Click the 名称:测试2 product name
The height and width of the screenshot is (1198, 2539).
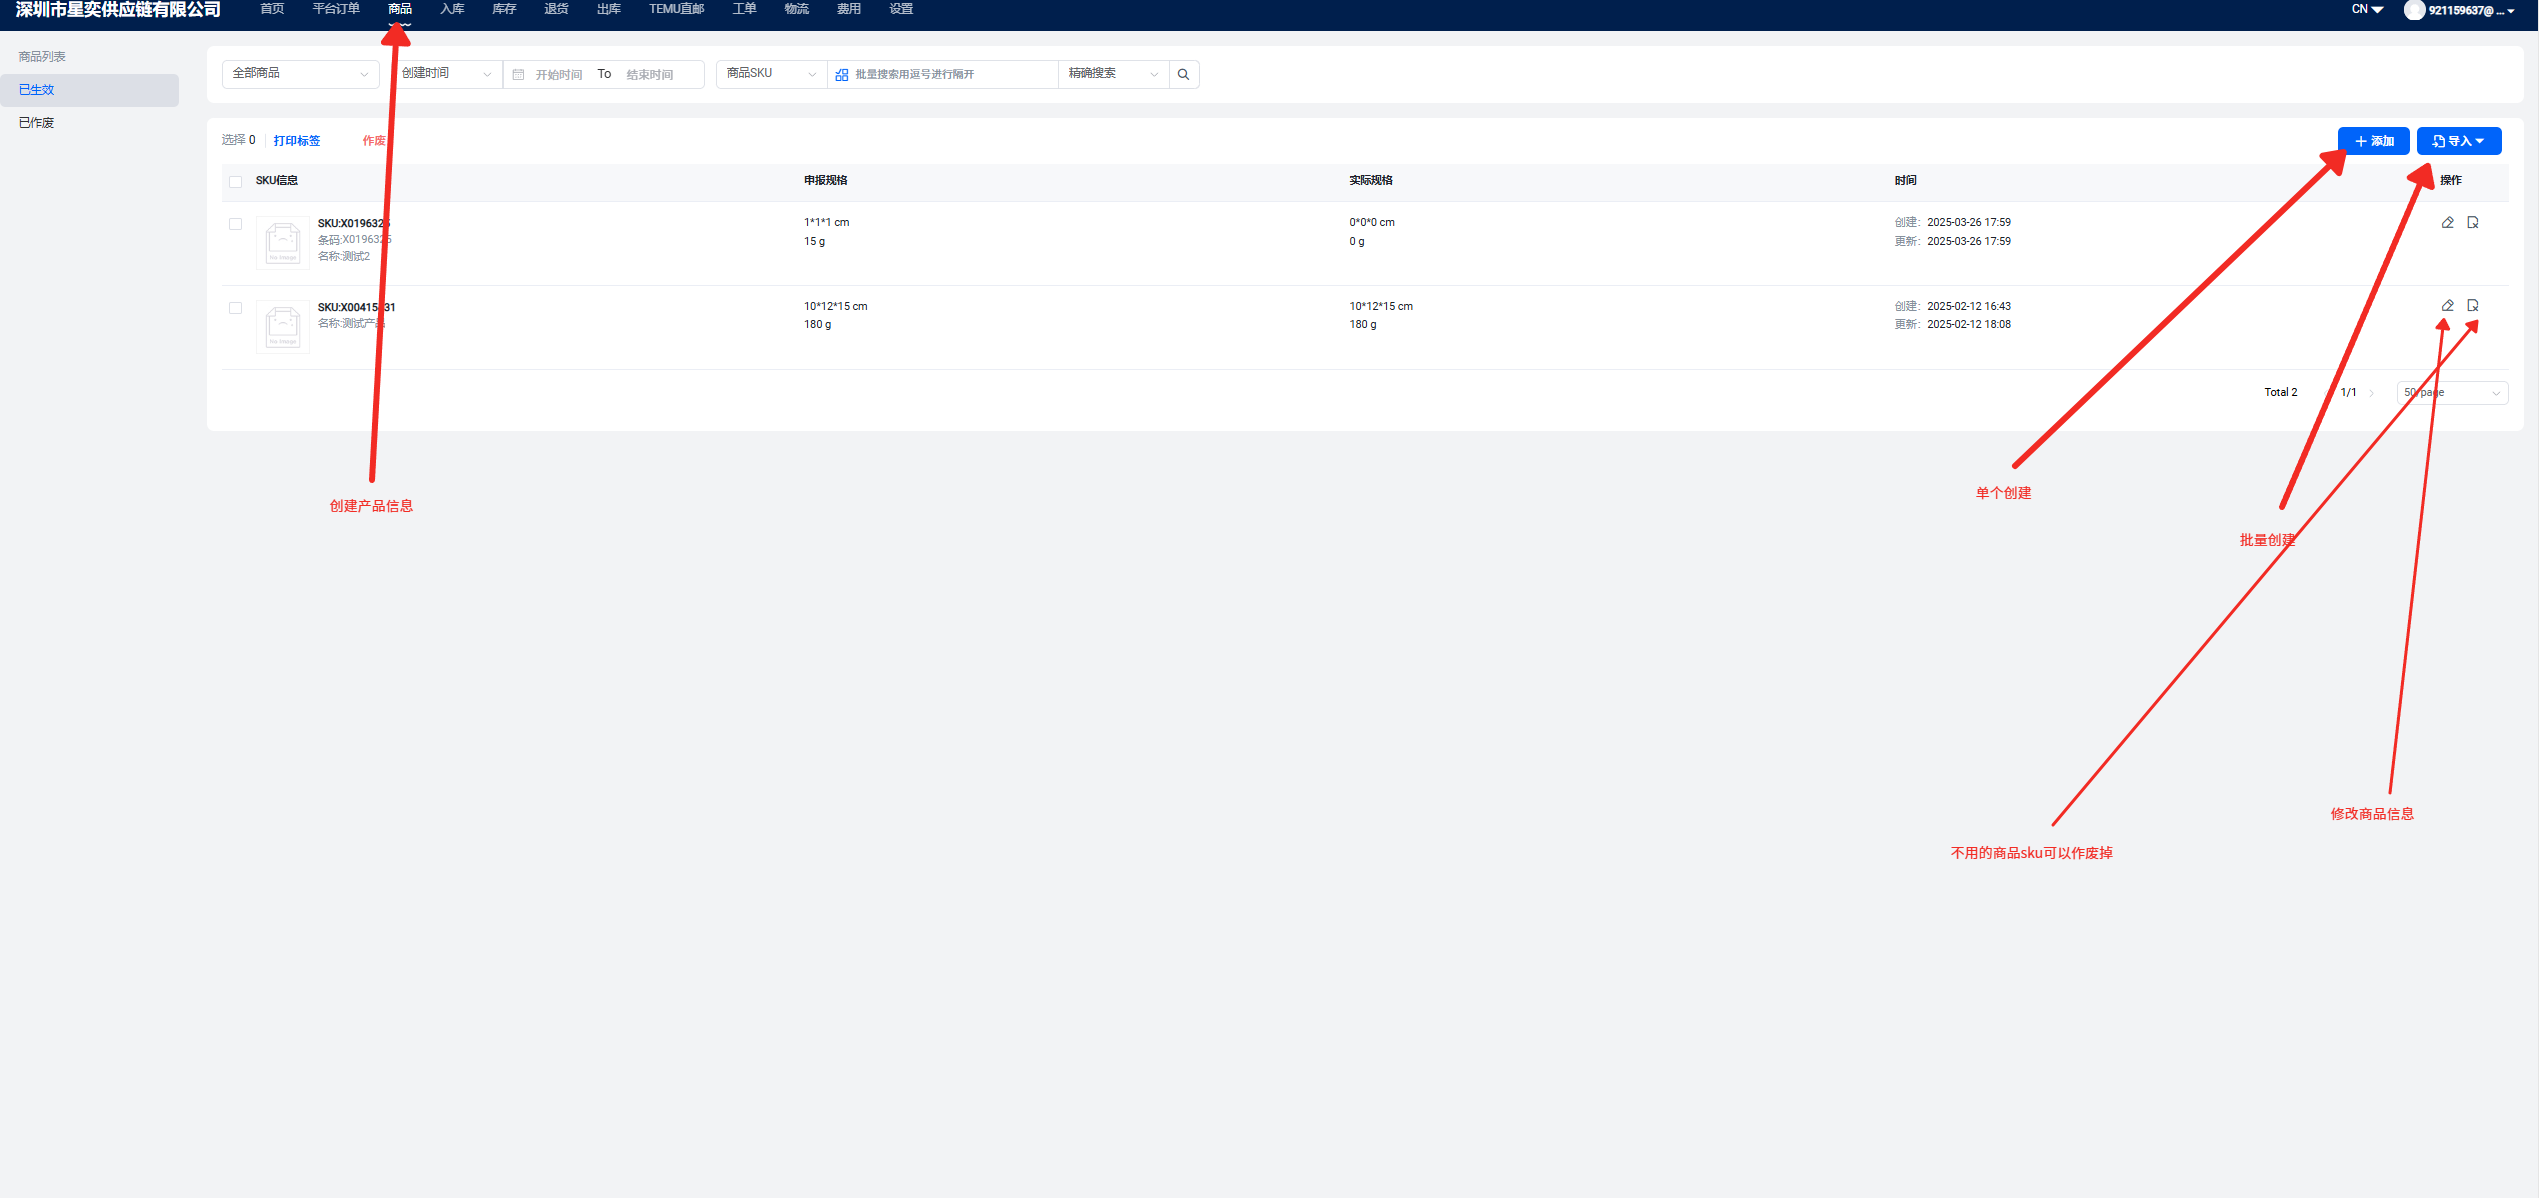(344, 257)
